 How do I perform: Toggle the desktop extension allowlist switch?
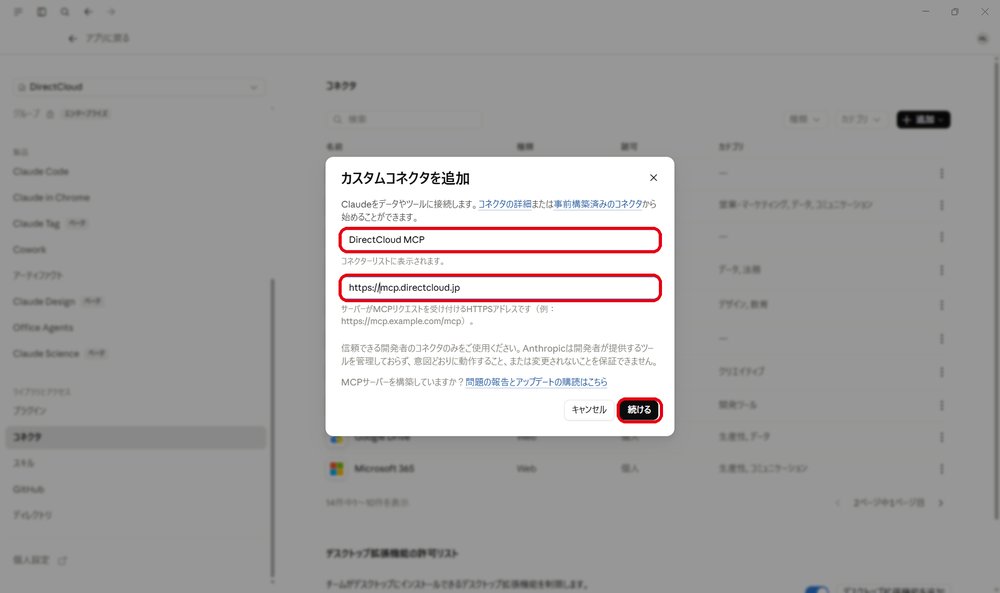[x=817, y=589]
